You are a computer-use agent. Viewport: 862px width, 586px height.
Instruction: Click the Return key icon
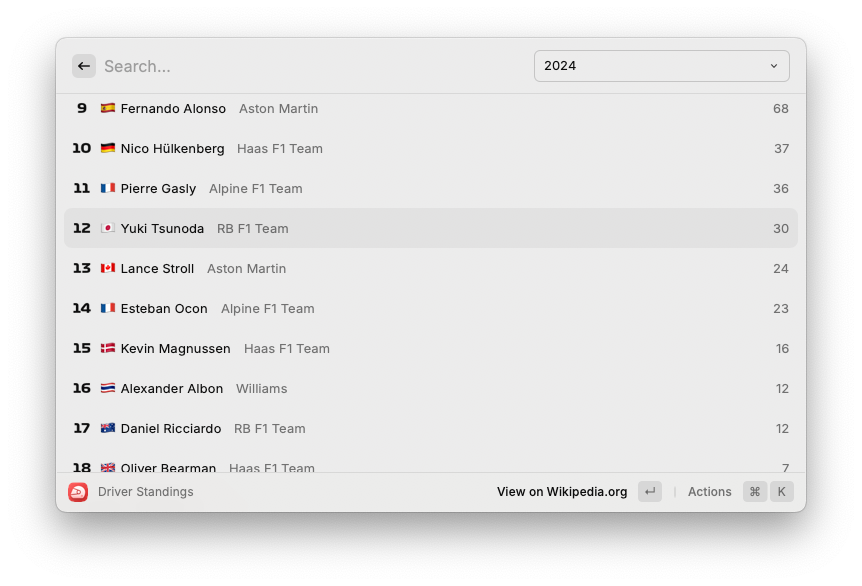[650, 492]
